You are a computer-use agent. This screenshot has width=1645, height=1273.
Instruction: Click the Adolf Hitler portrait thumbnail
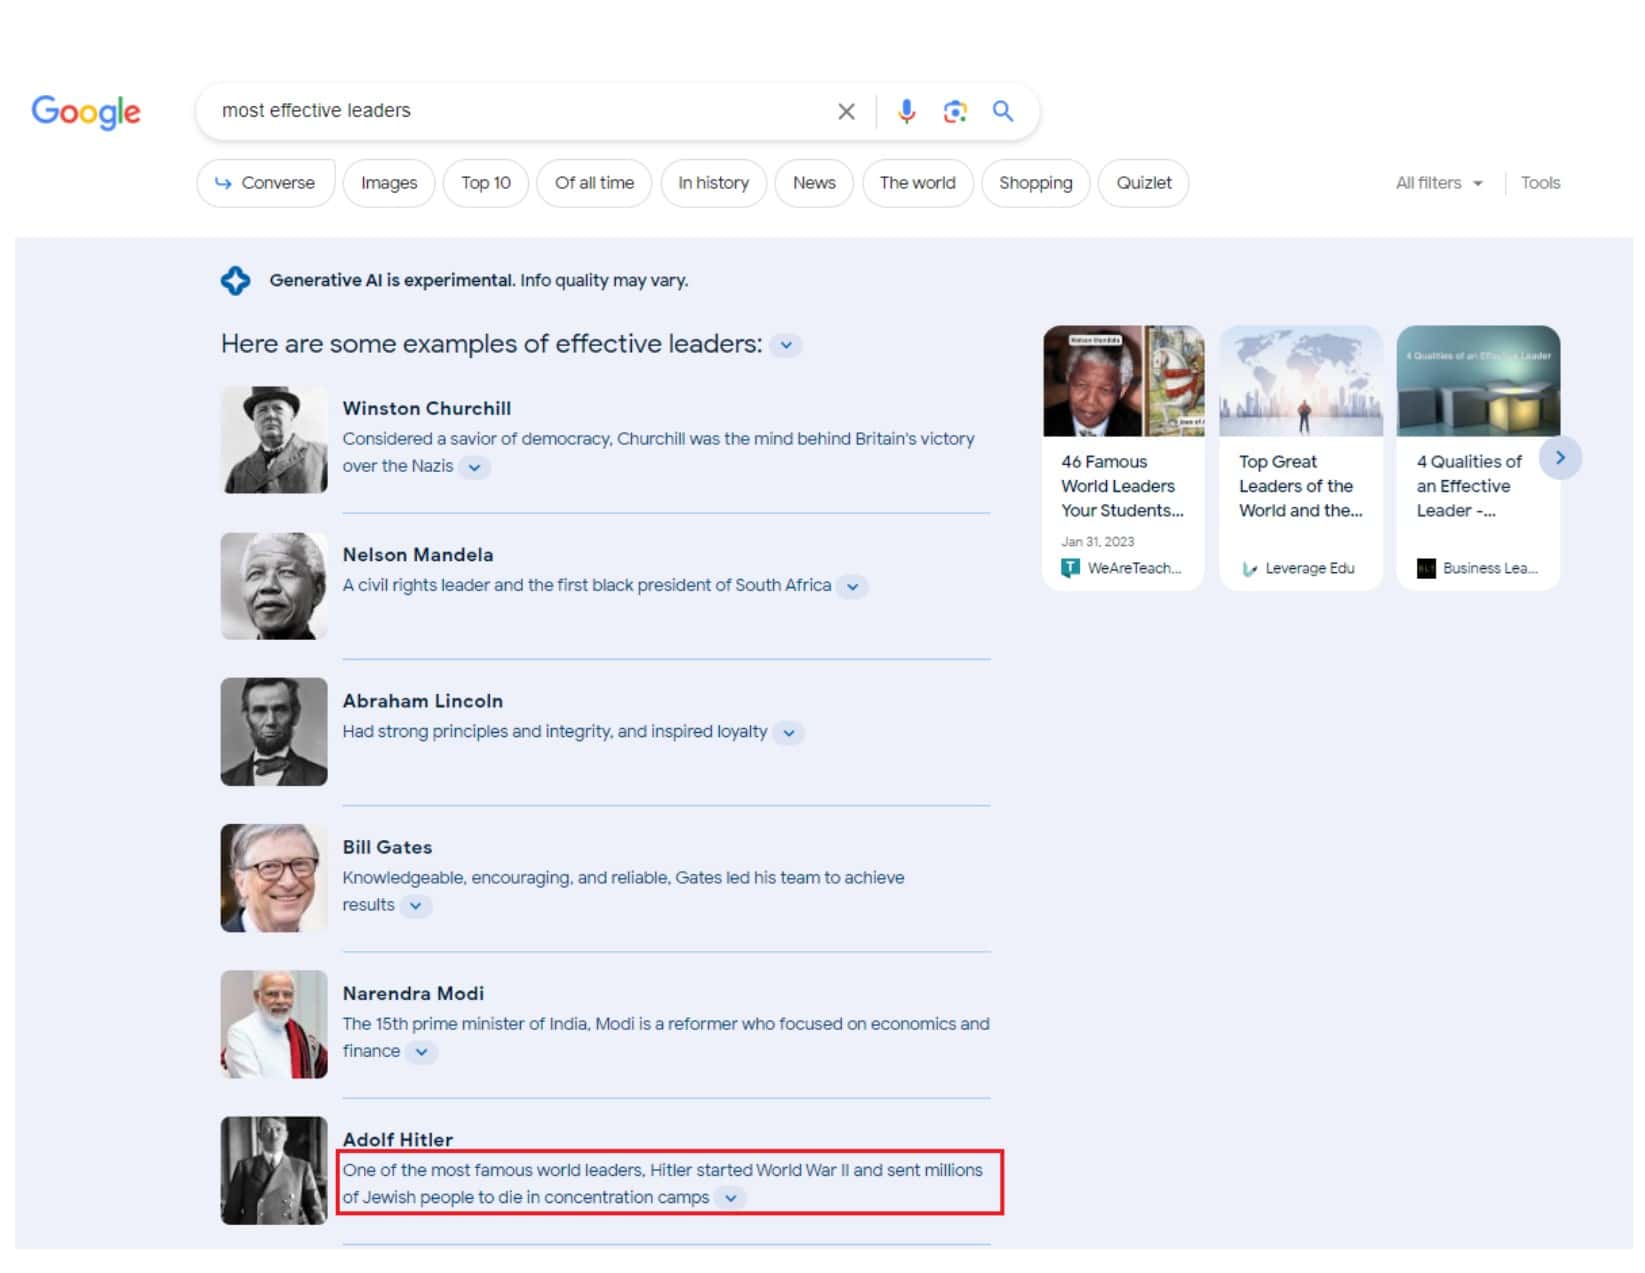(x=274, y=1170)
